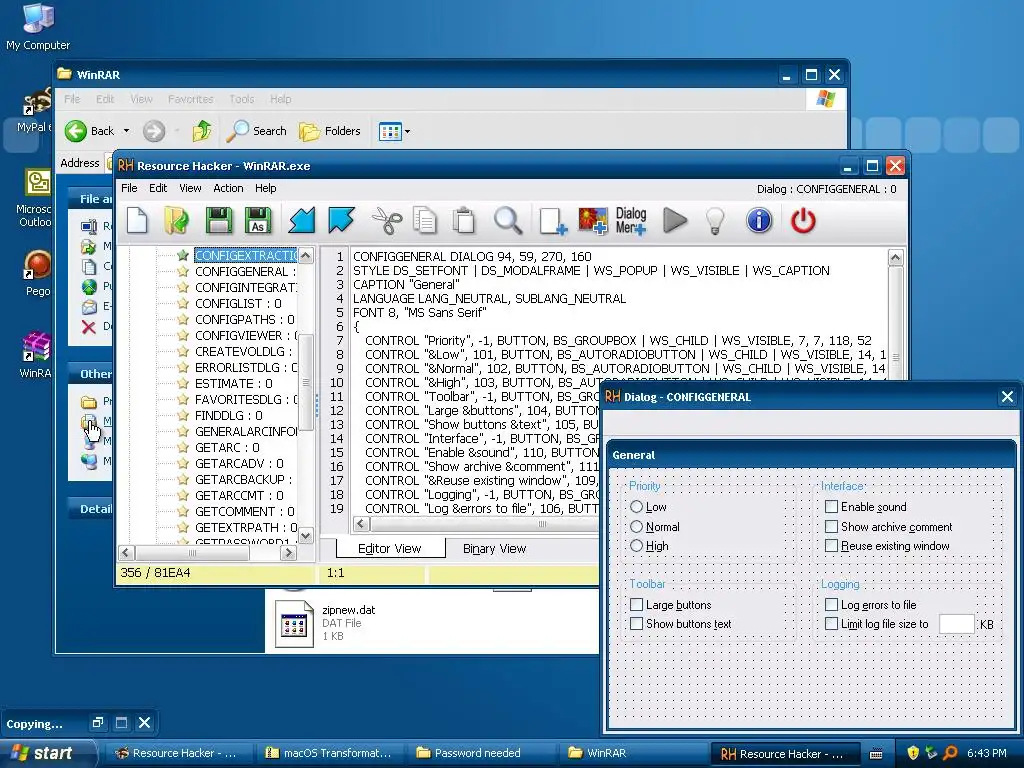
Task: Check Large buttons checkbox
Action: (637, 605)
